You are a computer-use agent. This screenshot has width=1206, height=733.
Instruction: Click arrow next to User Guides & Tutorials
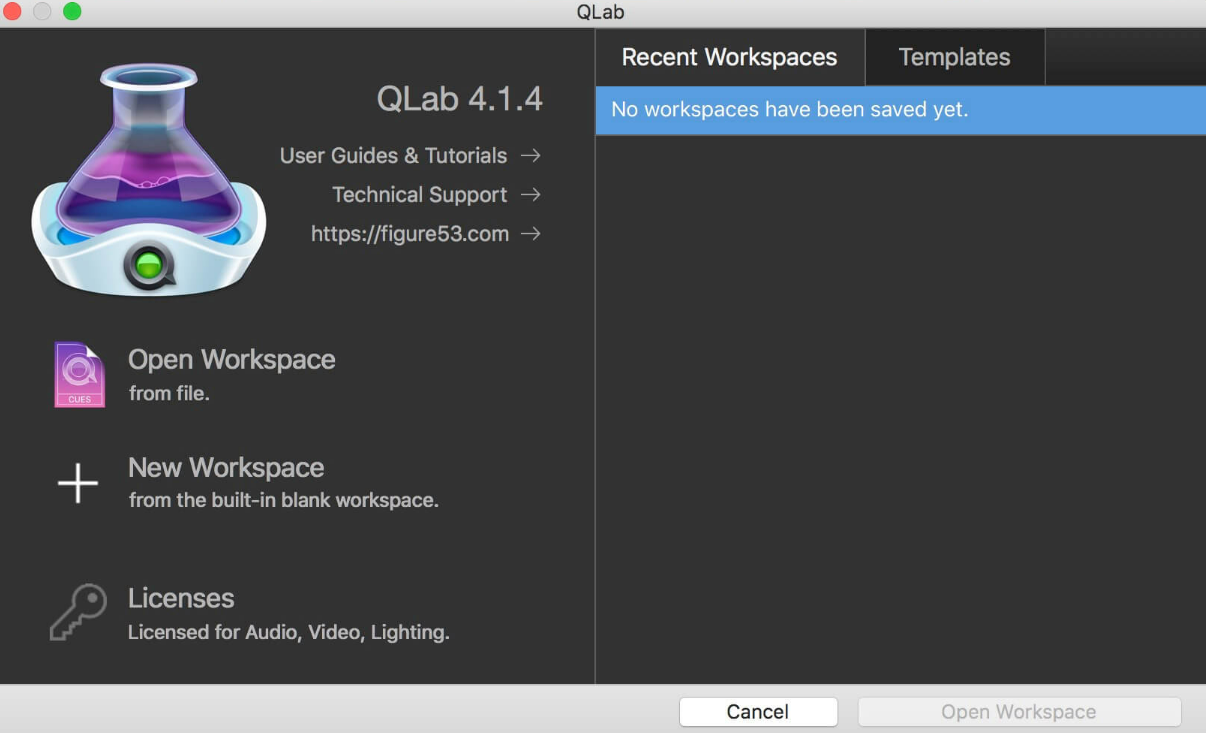[x=531, y=155]
